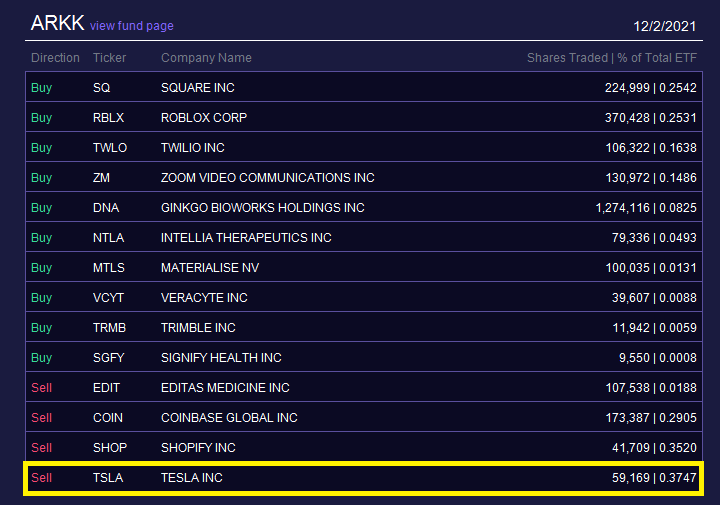Click VERACYTE INC company name

(204, 297)
